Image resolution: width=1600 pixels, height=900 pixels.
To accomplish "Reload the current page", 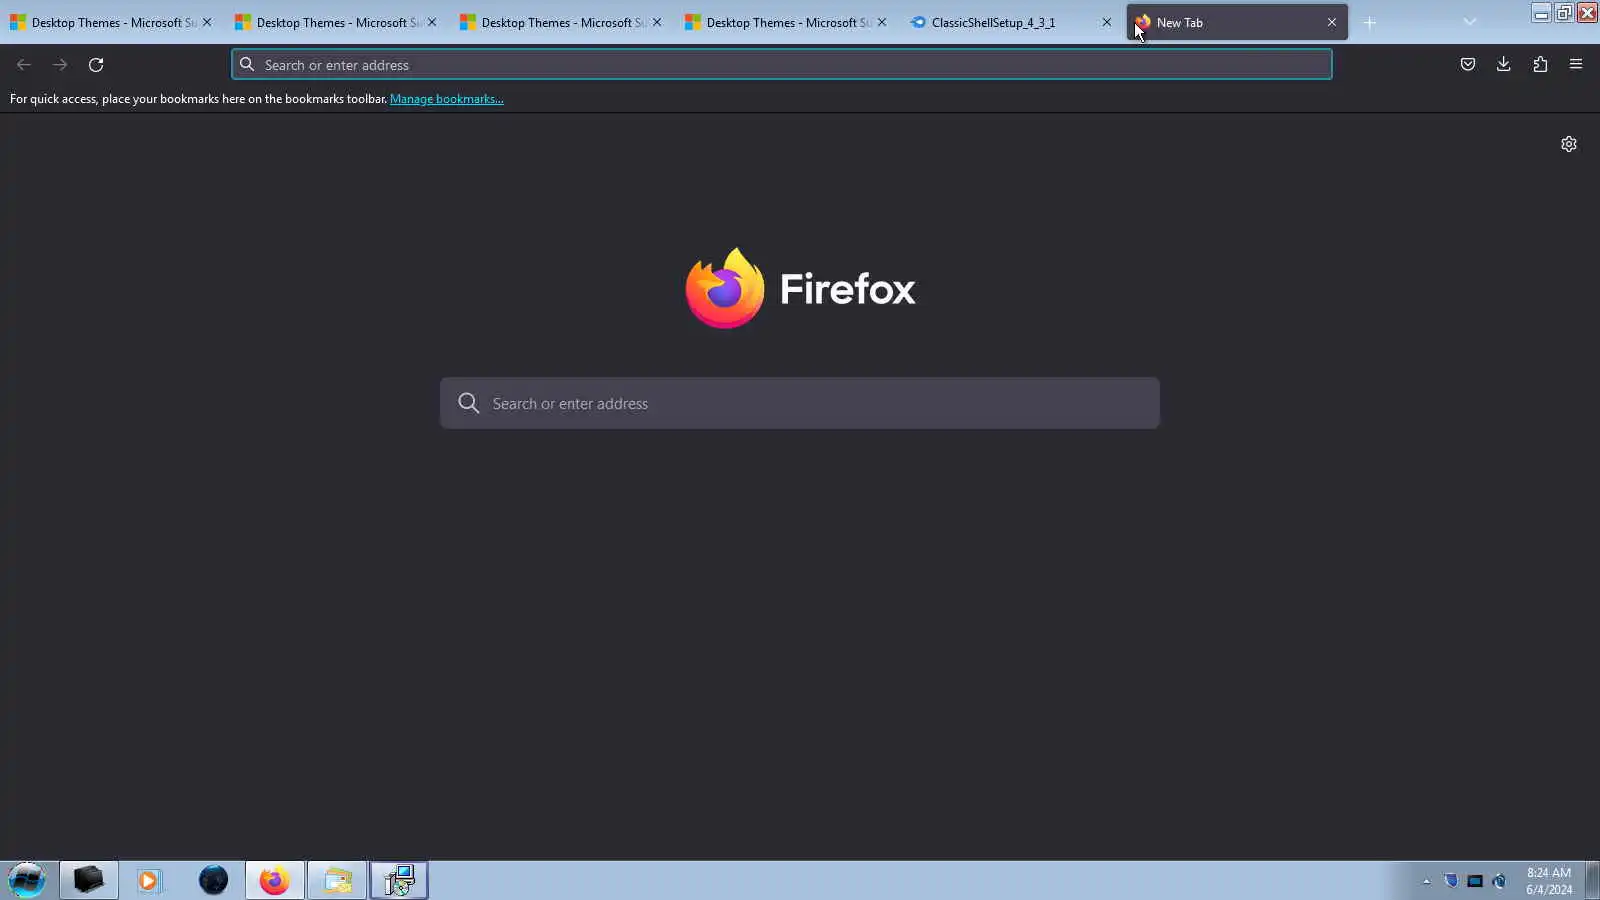I will point(96,65).
